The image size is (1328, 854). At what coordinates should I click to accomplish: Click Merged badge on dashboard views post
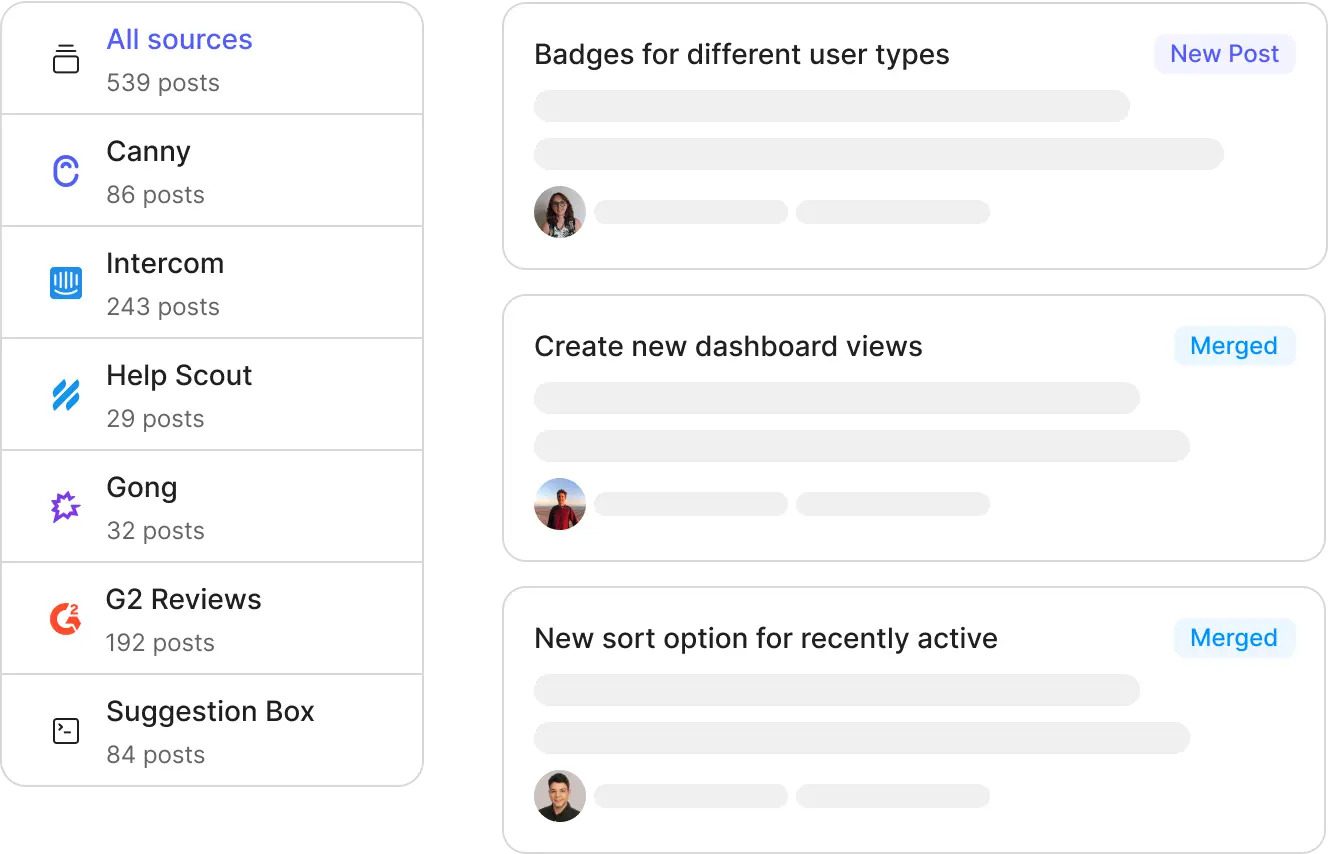(x=1233, y=346)
